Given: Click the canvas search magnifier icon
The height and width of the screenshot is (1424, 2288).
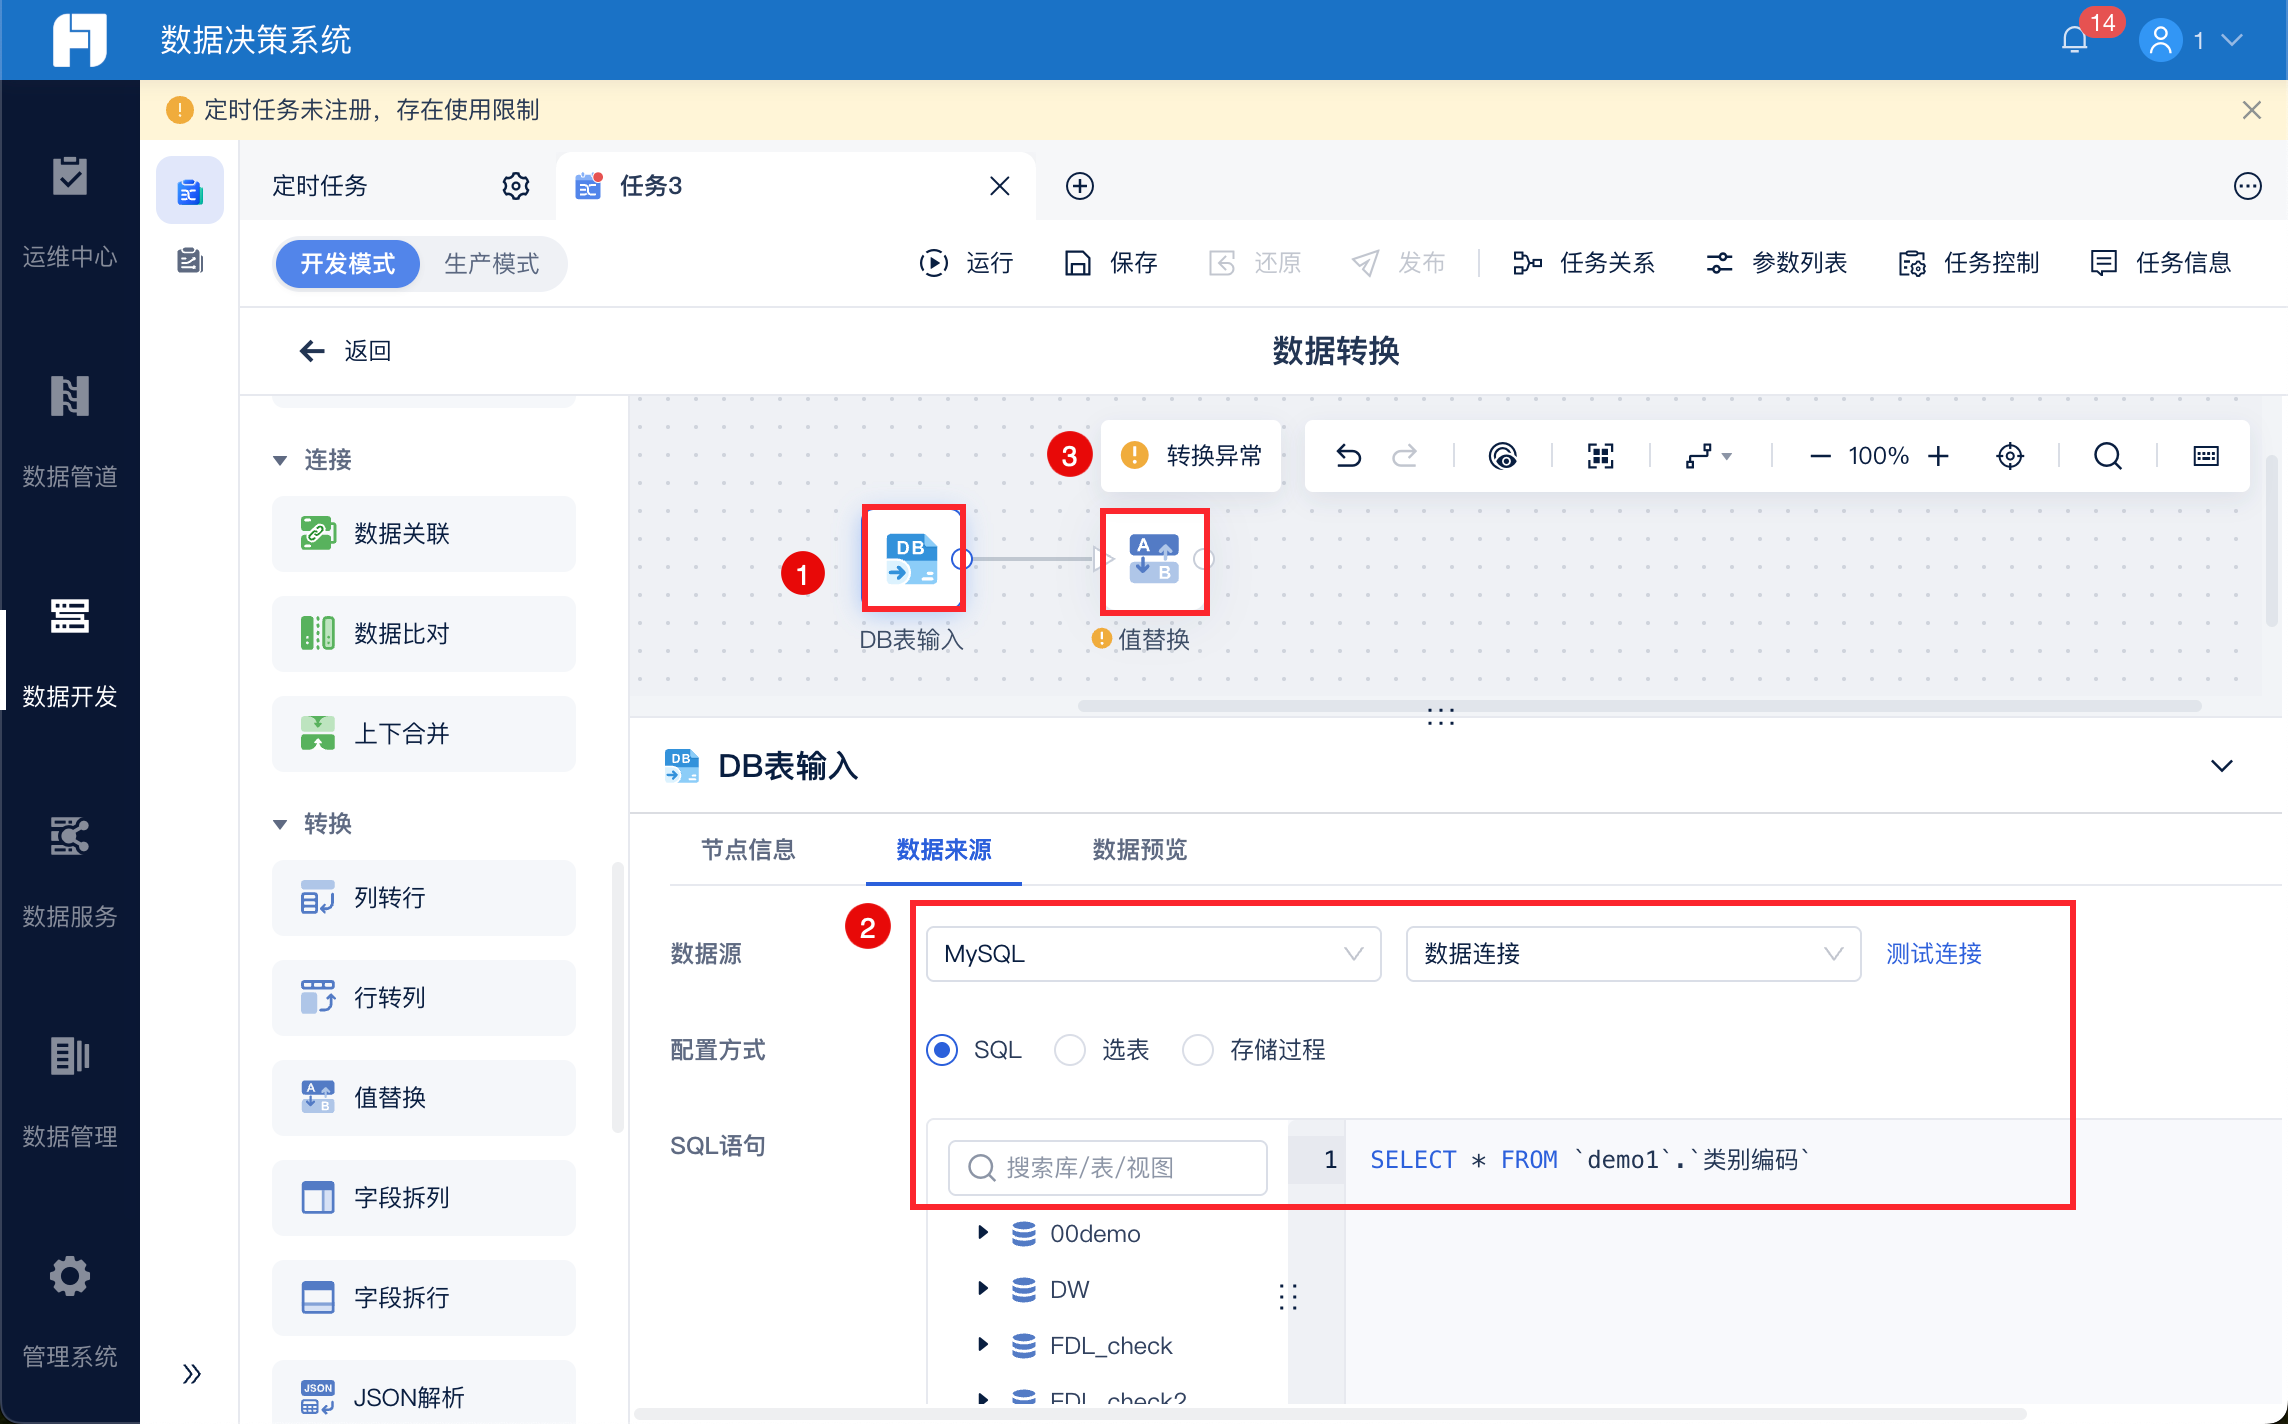Looking at the screenshot, I should click(2107, 456).
